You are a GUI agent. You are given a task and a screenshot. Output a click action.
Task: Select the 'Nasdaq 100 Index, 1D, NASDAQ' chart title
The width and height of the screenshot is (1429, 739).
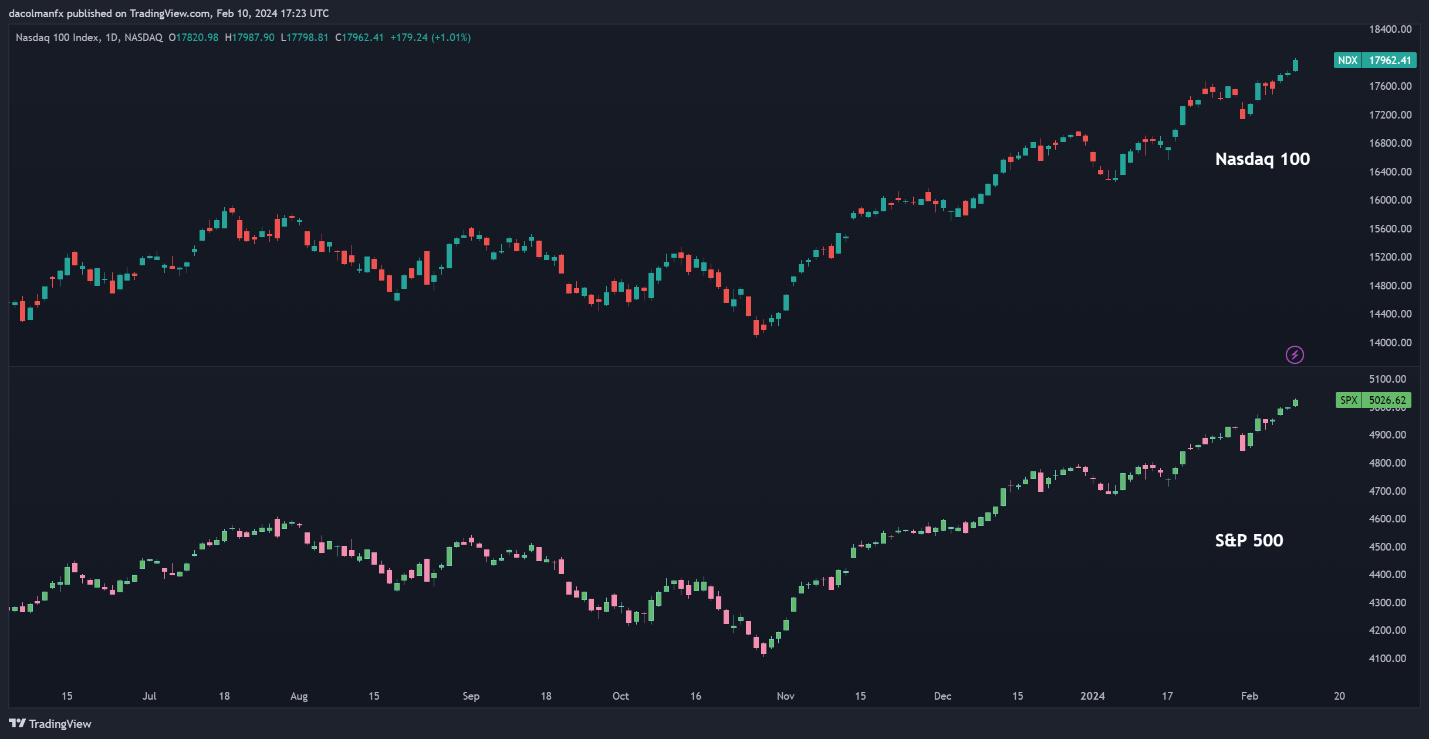click(x=88, y=38)
